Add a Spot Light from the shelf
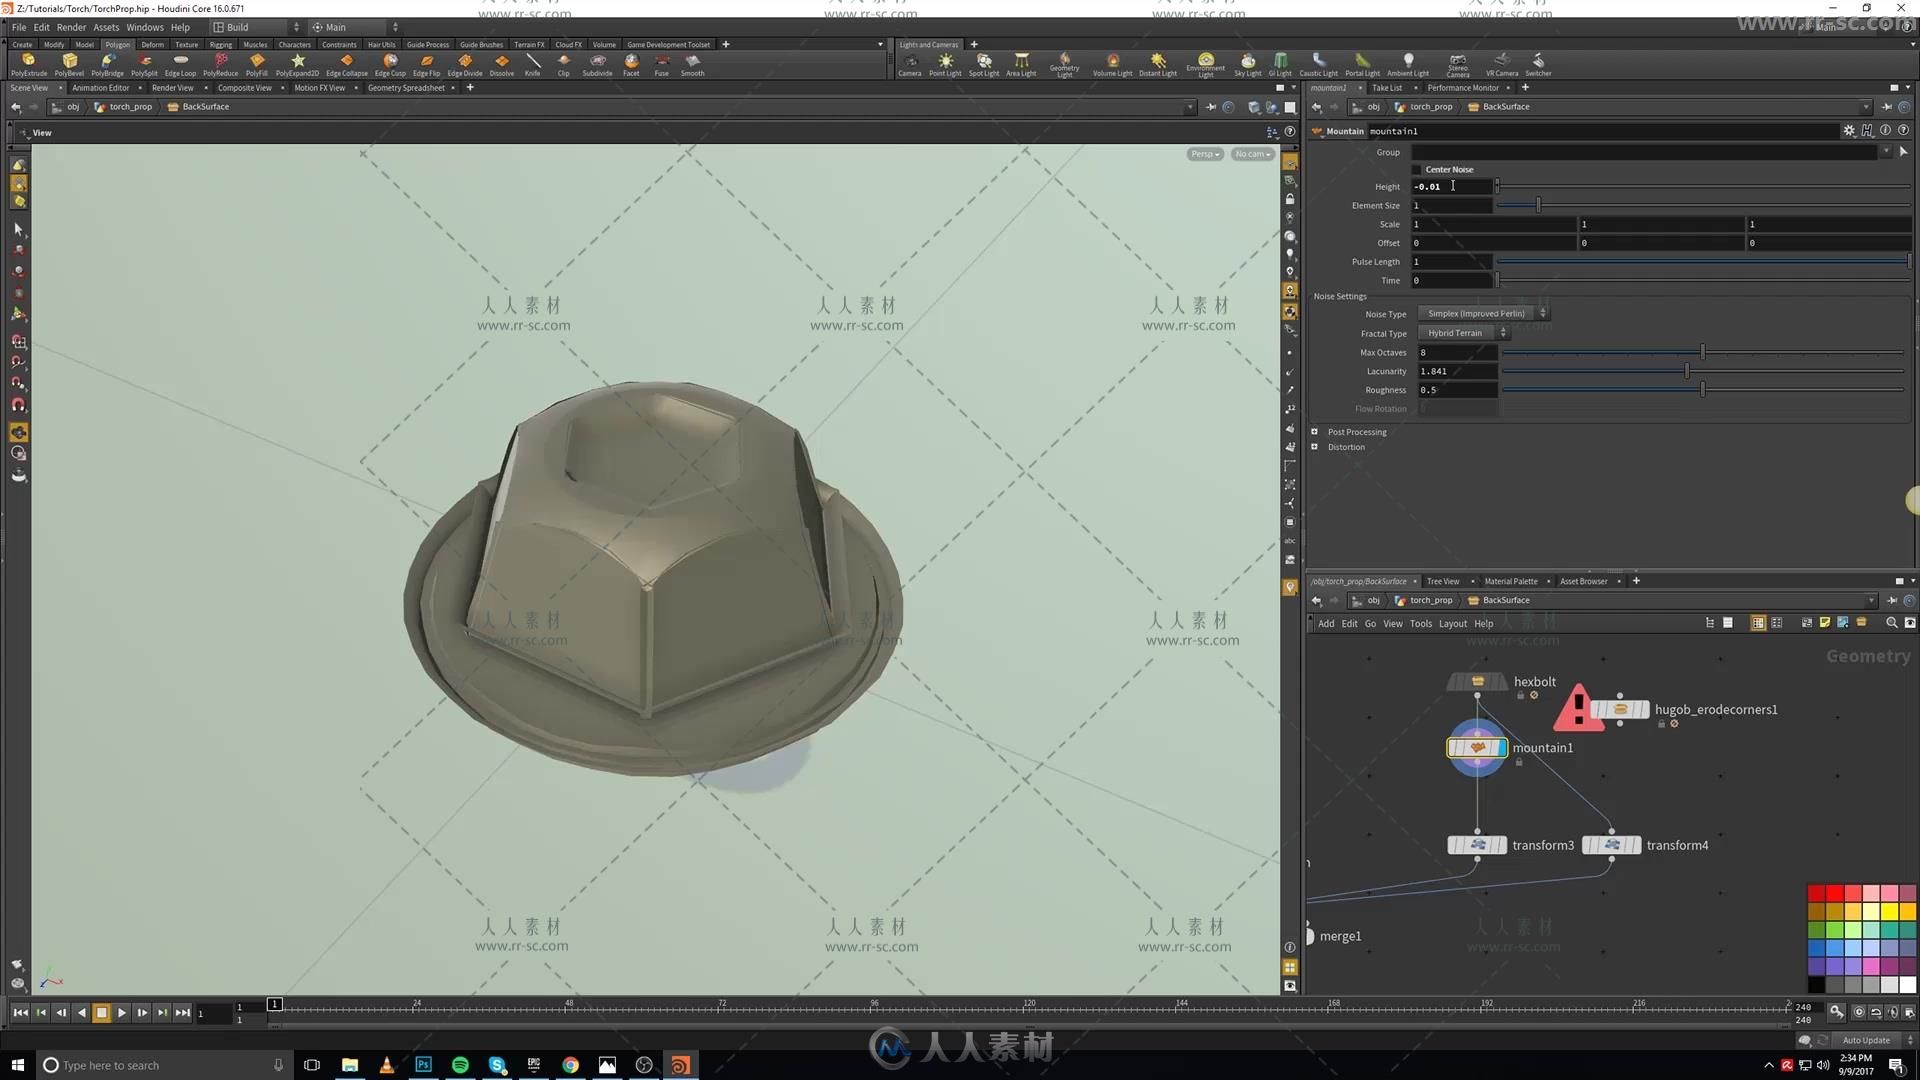The width and height of the screenshot is (1920, 1080). [984, 65]
